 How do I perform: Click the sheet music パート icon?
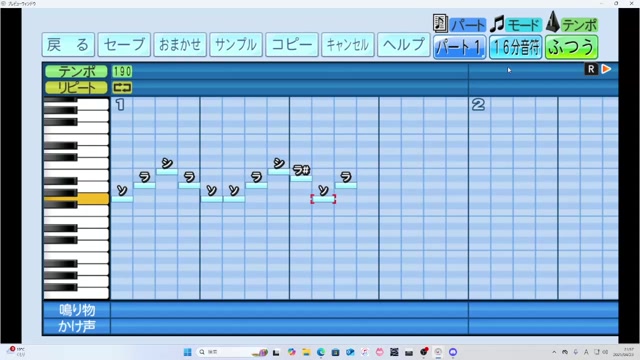coord(440,23)
